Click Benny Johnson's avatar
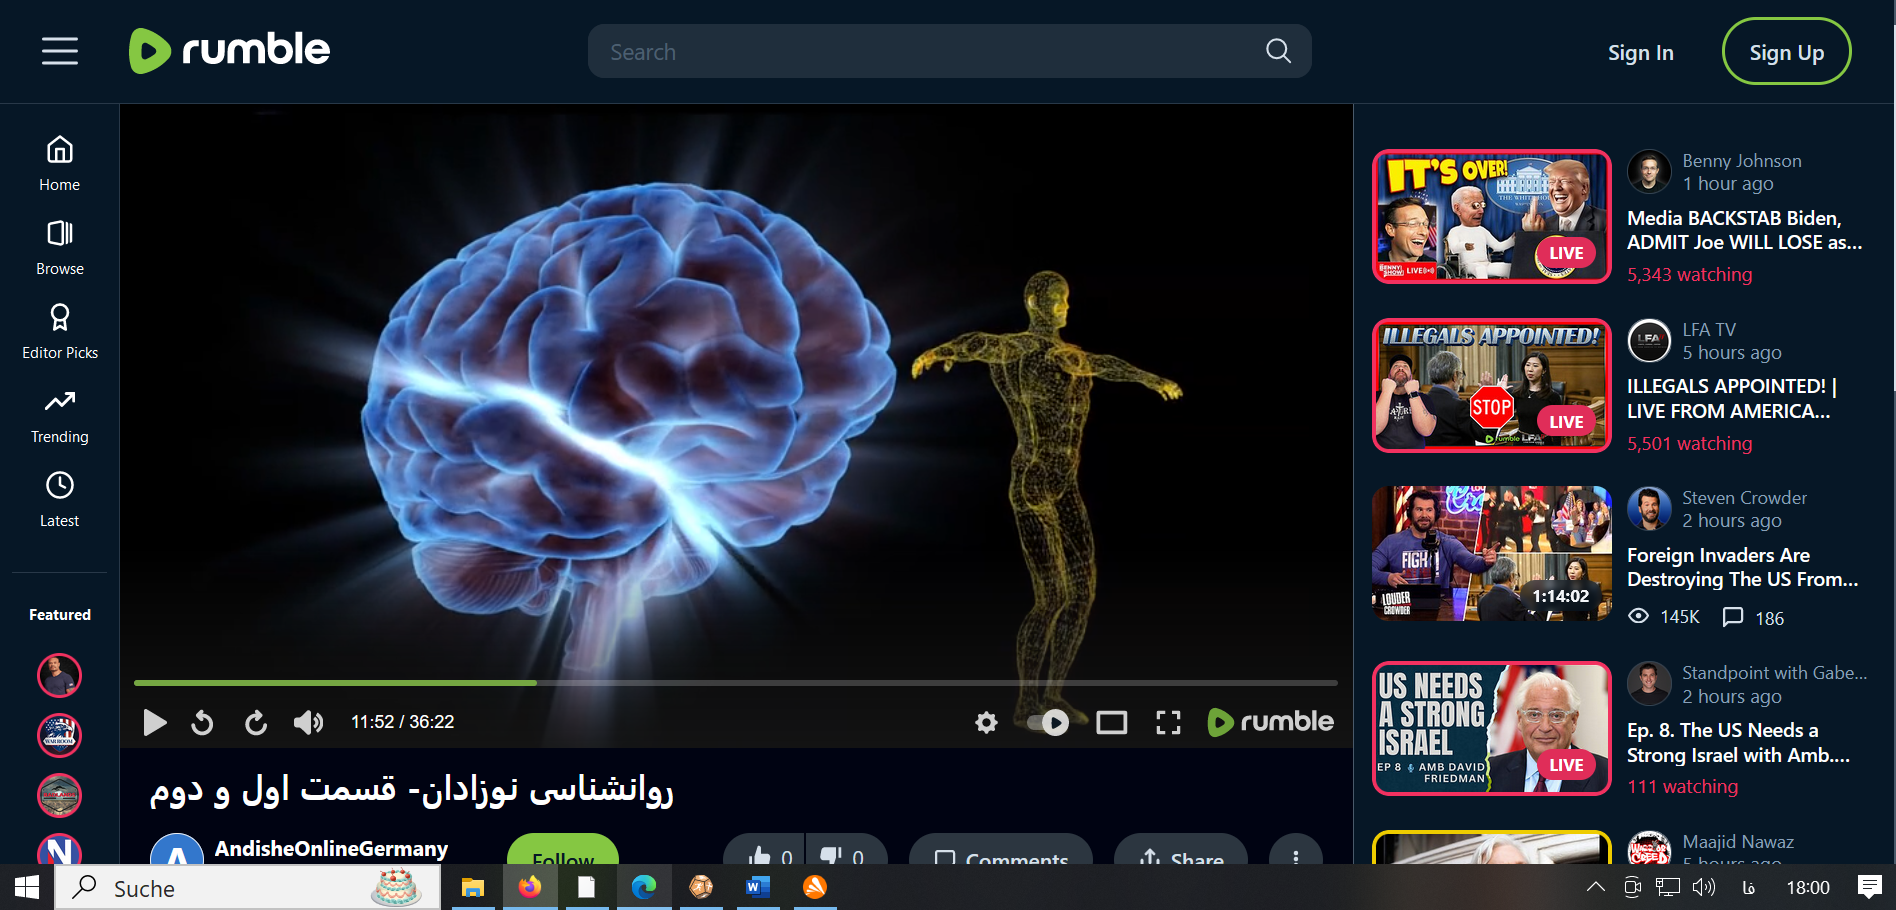The width and height of the screenshot is (1896, 910). 1649,171
